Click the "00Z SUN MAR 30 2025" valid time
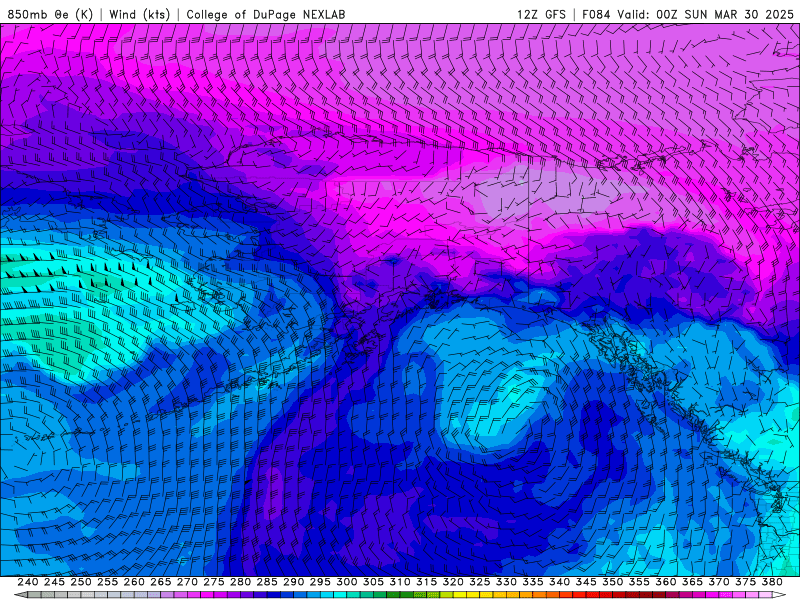800x600 pixels. point(725,14)
